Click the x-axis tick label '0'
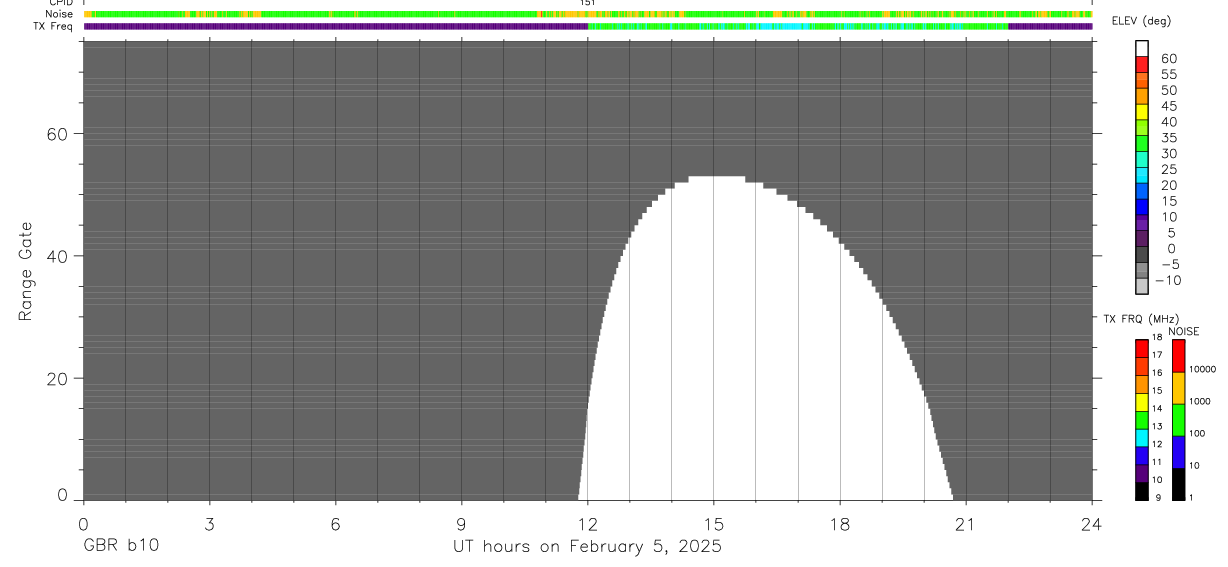This screenshot has width=1228, height=567. click(x=83, y=524)
